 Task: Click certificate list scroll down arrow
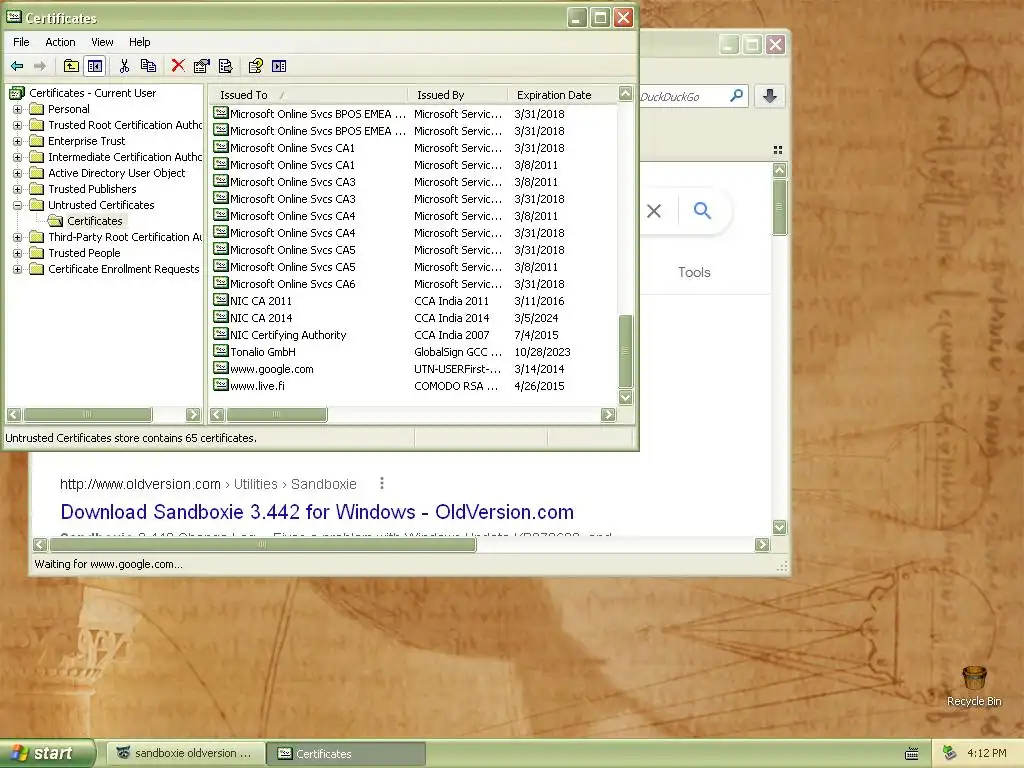click(x=625, y=397)
